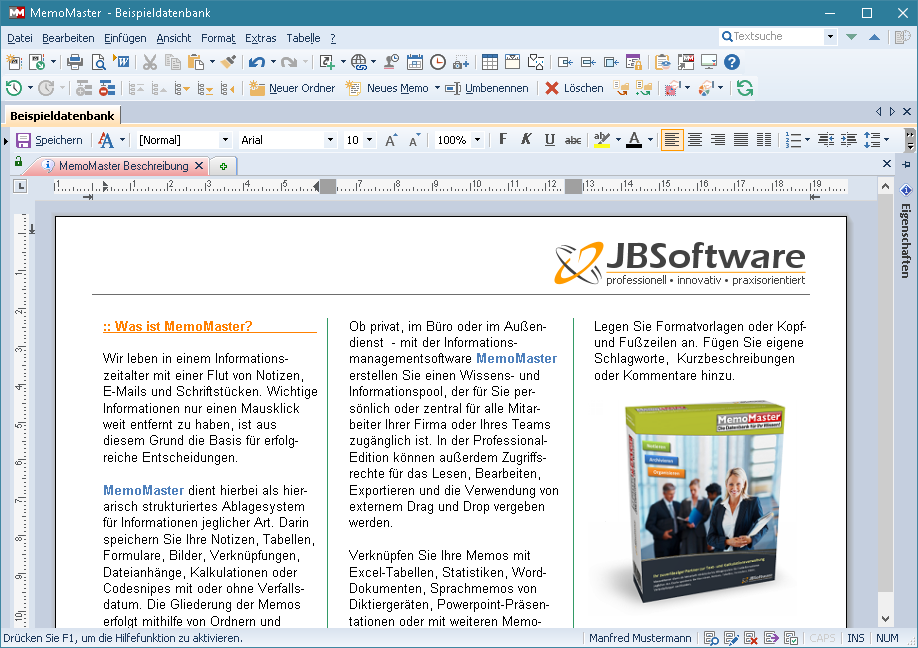Decrease paragraph indent
The height and width of the screenshot is (648, 918).
click(825, 140)
